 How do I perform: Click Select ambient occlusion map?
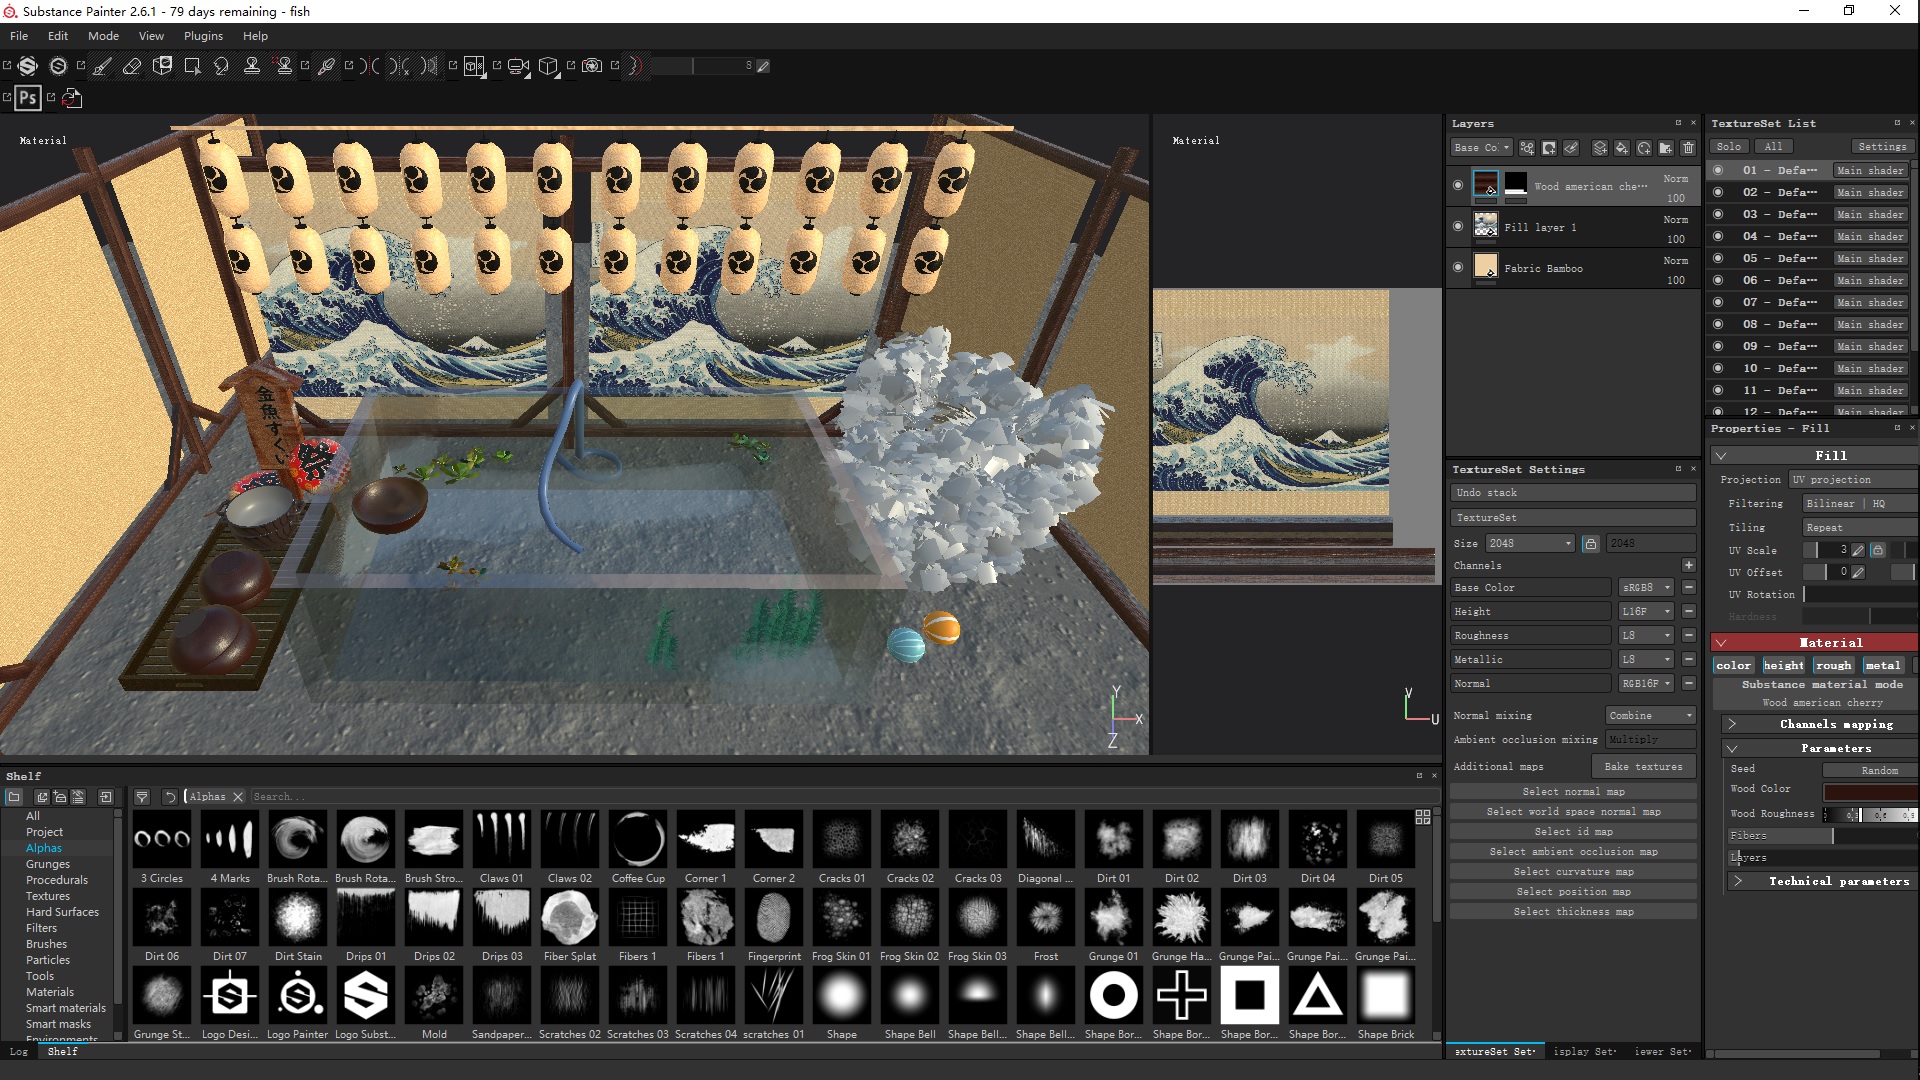(x=1573, y=851)
